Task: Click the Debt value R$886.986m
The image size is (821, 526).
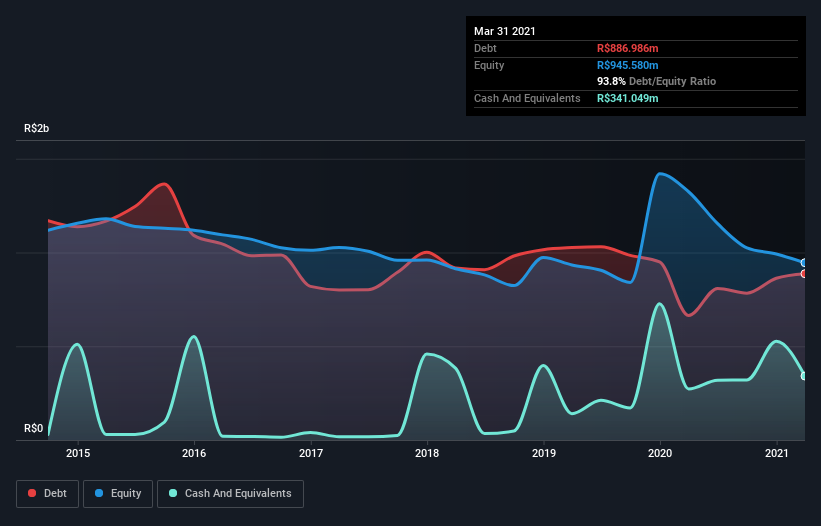Action: coord(628,48)
